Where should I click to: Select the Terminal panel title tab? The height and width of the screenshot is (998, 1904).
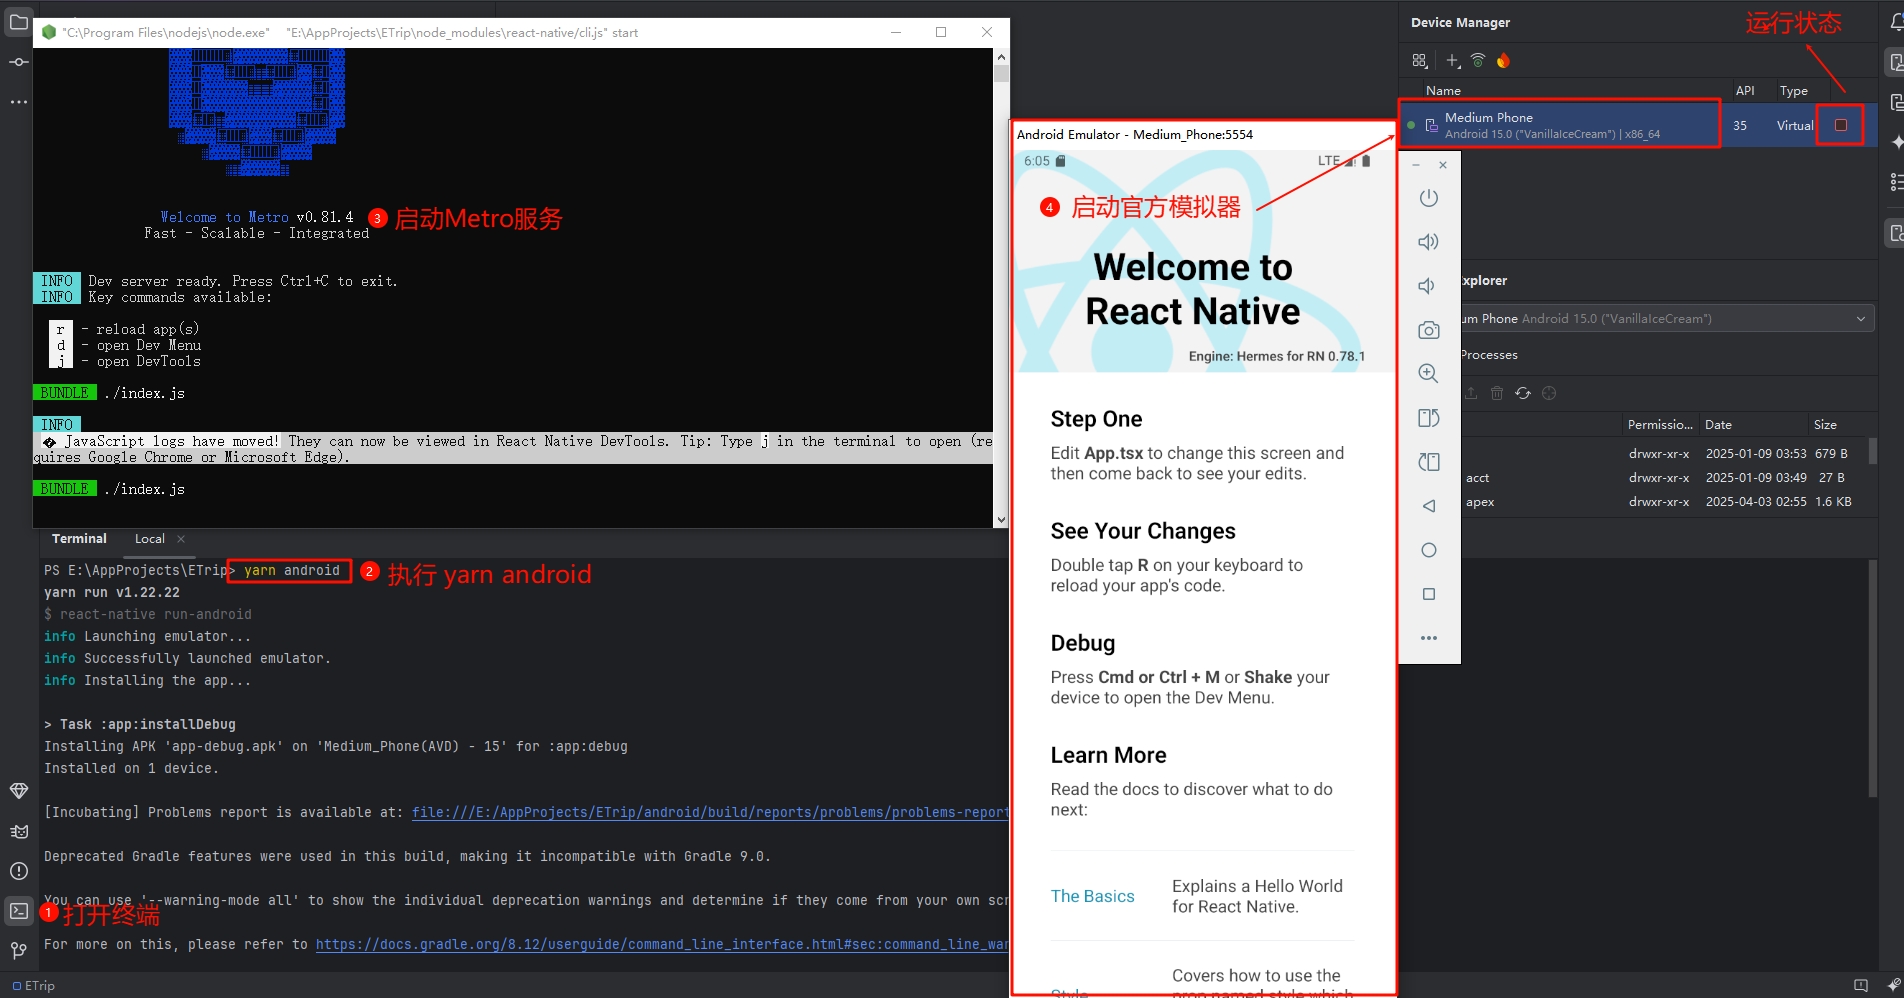click(x=79, y=539)
